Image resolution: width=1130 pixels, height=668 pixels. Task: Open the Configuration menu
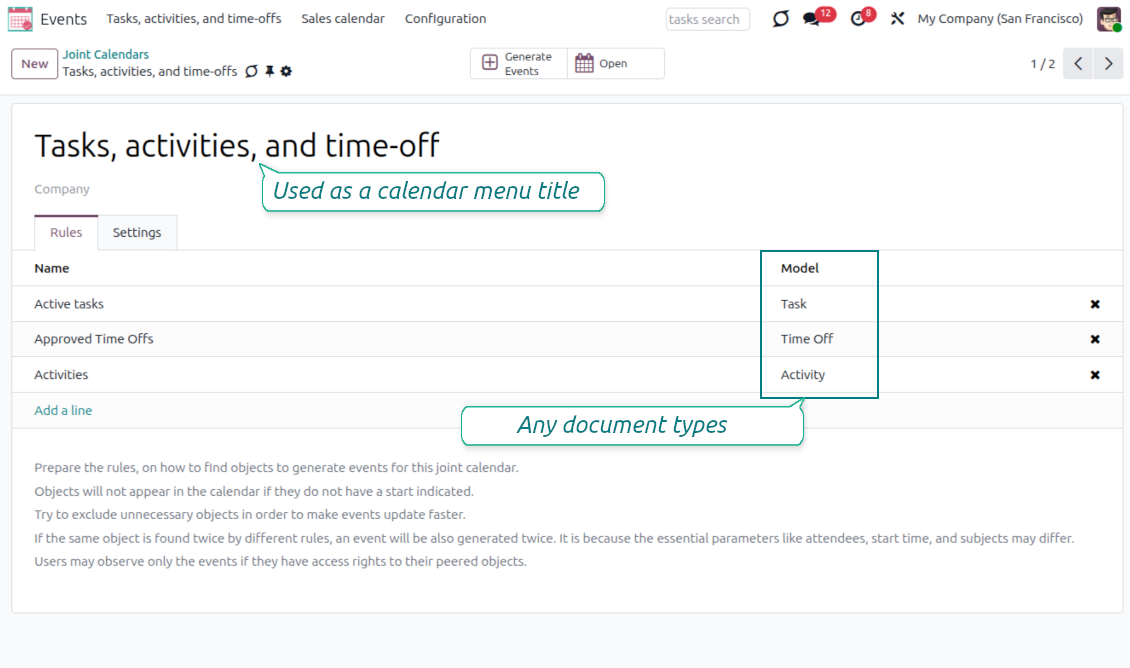tap(445, 19)
